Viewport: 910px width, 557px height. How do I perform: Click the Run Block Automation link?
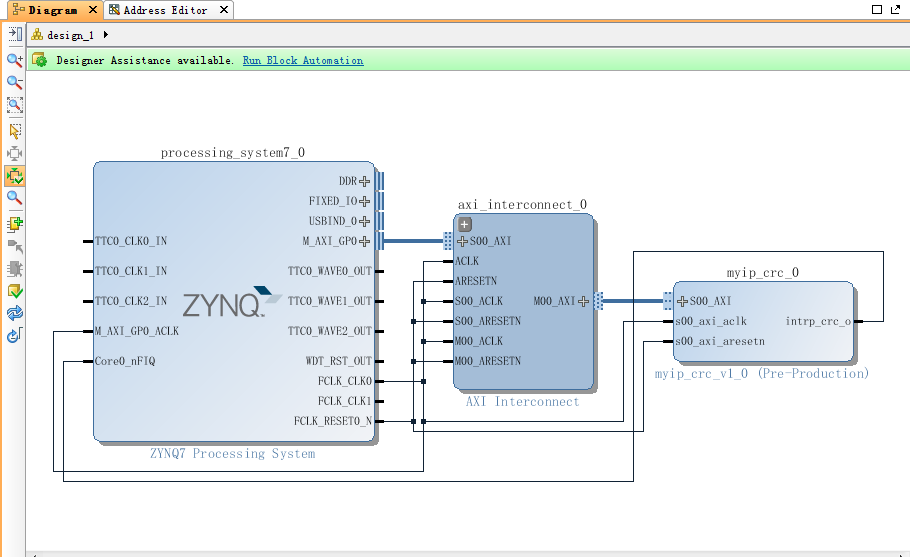(x=303, y=60)
